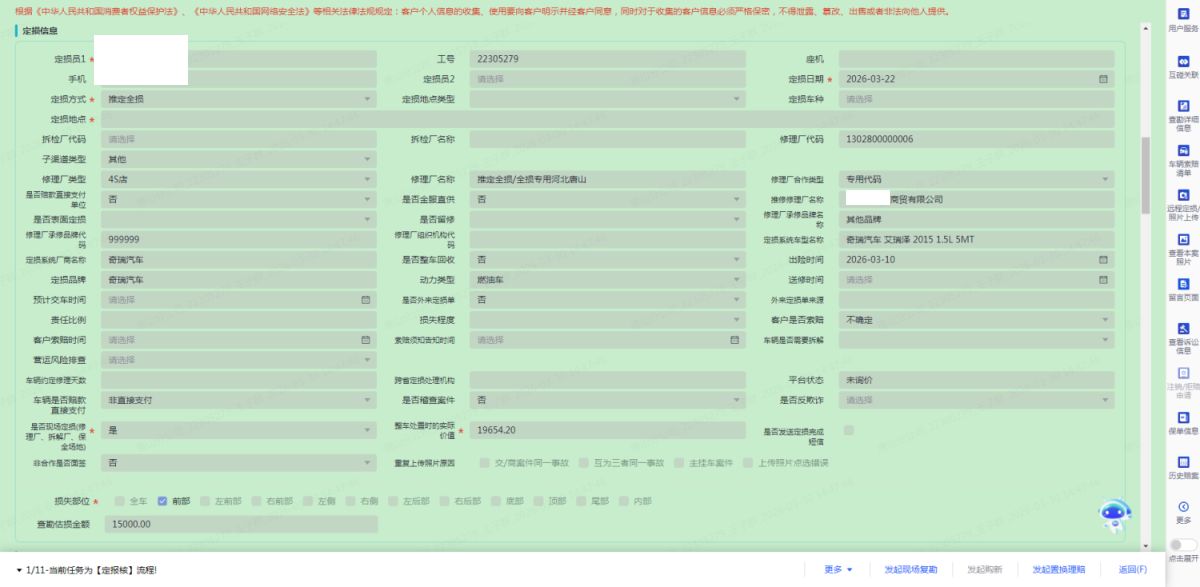
Task: Open 查勘详细信息 from the sidebar
Action: pos(1183,109)
